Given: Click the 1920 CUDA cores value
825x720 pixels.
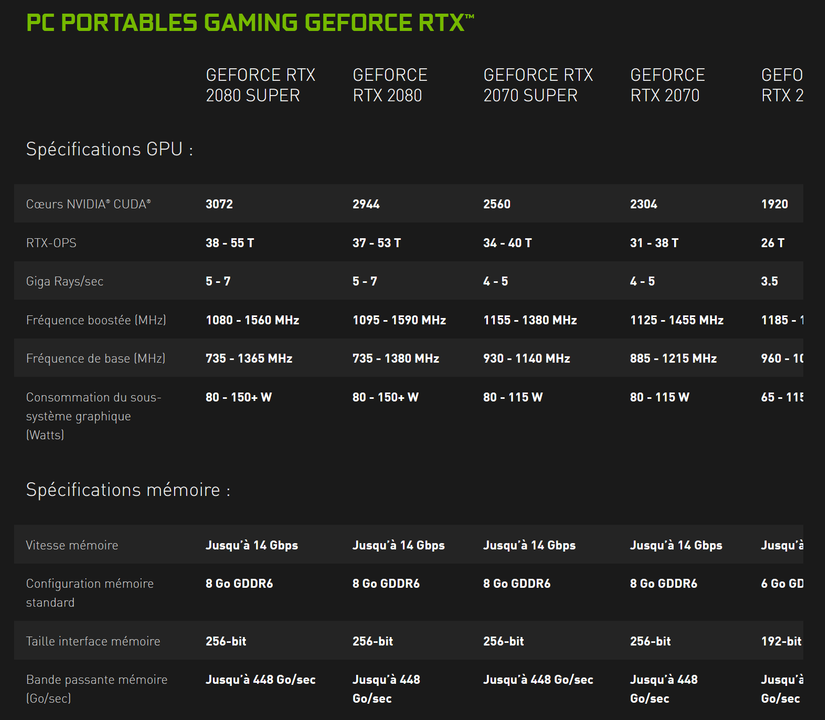Looking at the screenshot, I should (774, 204).
